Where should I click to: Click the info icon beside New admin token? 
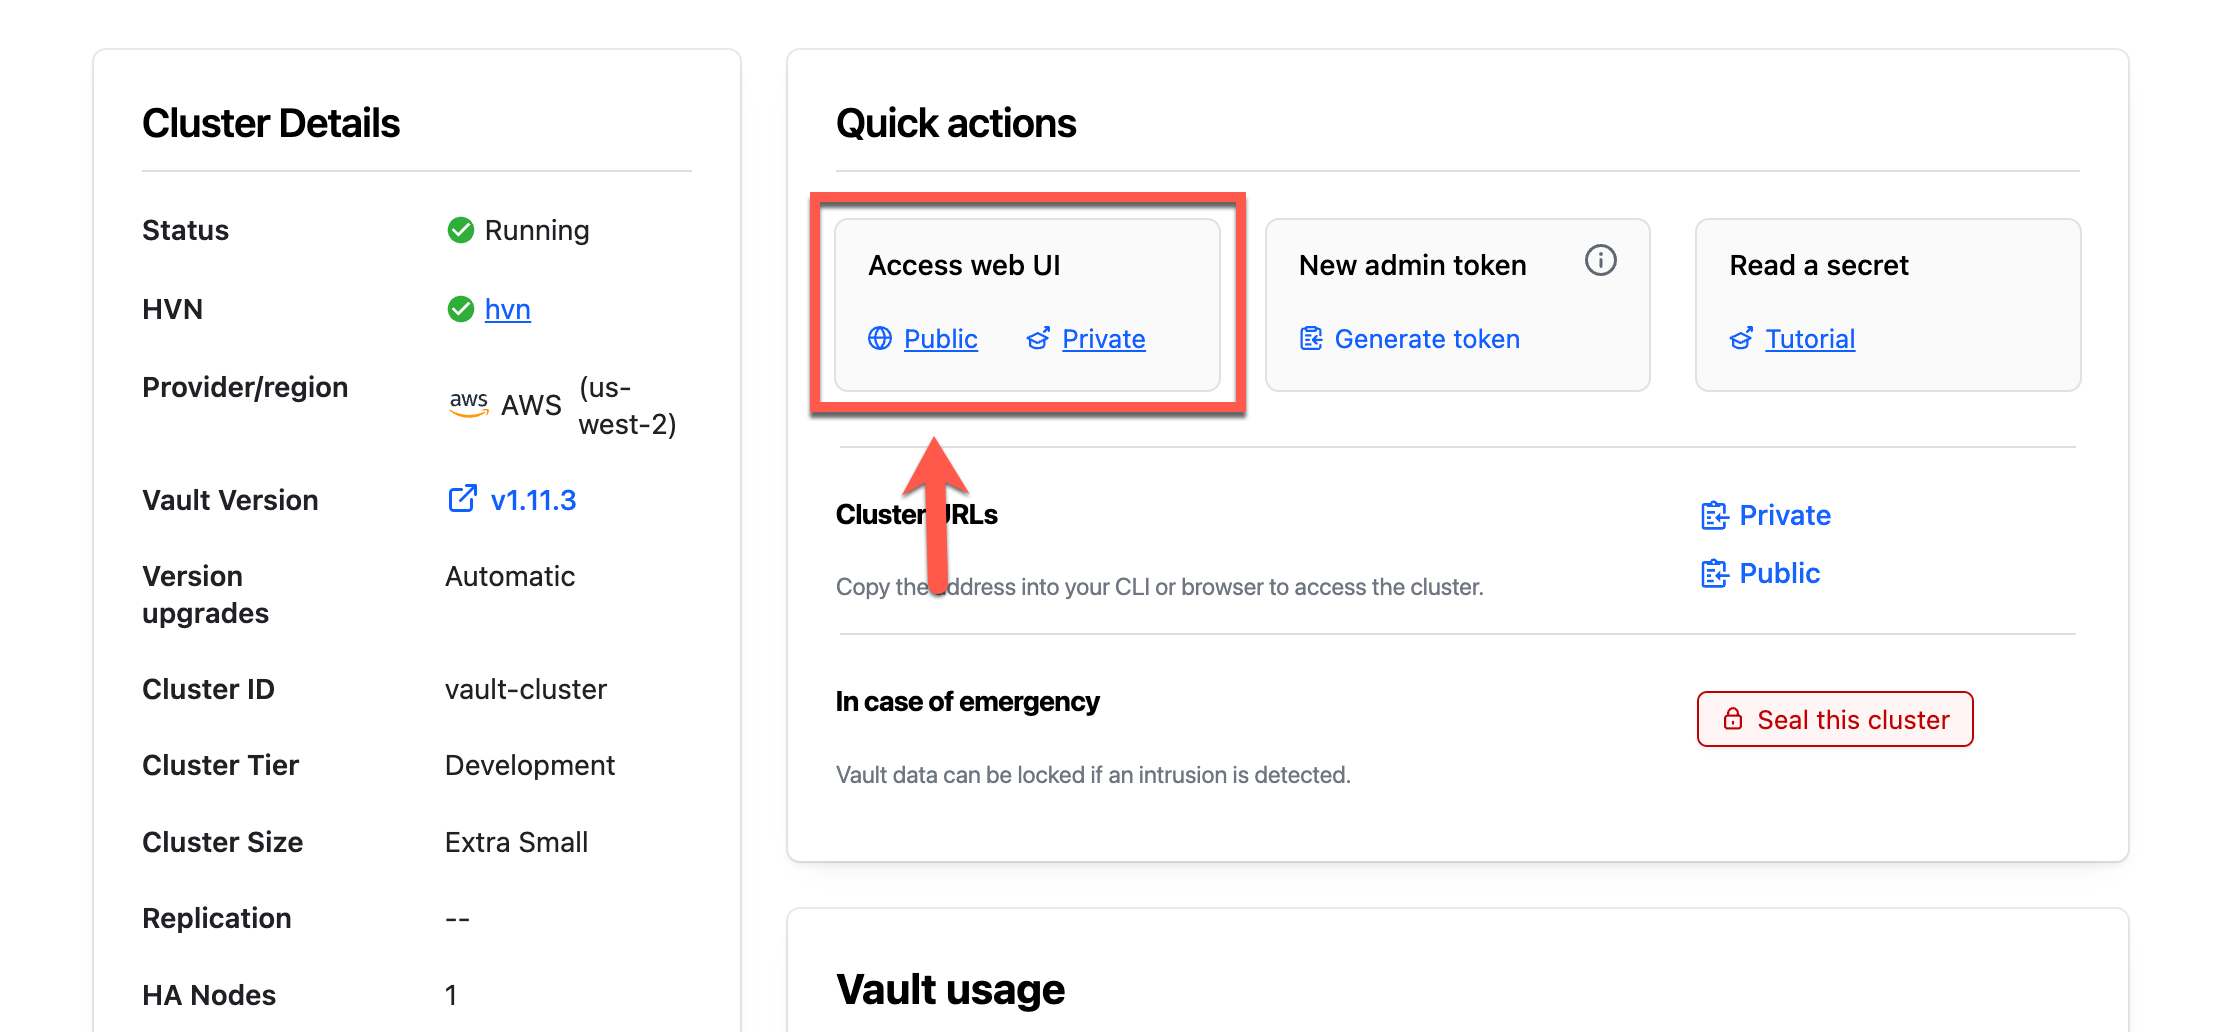coord(1600,261)
